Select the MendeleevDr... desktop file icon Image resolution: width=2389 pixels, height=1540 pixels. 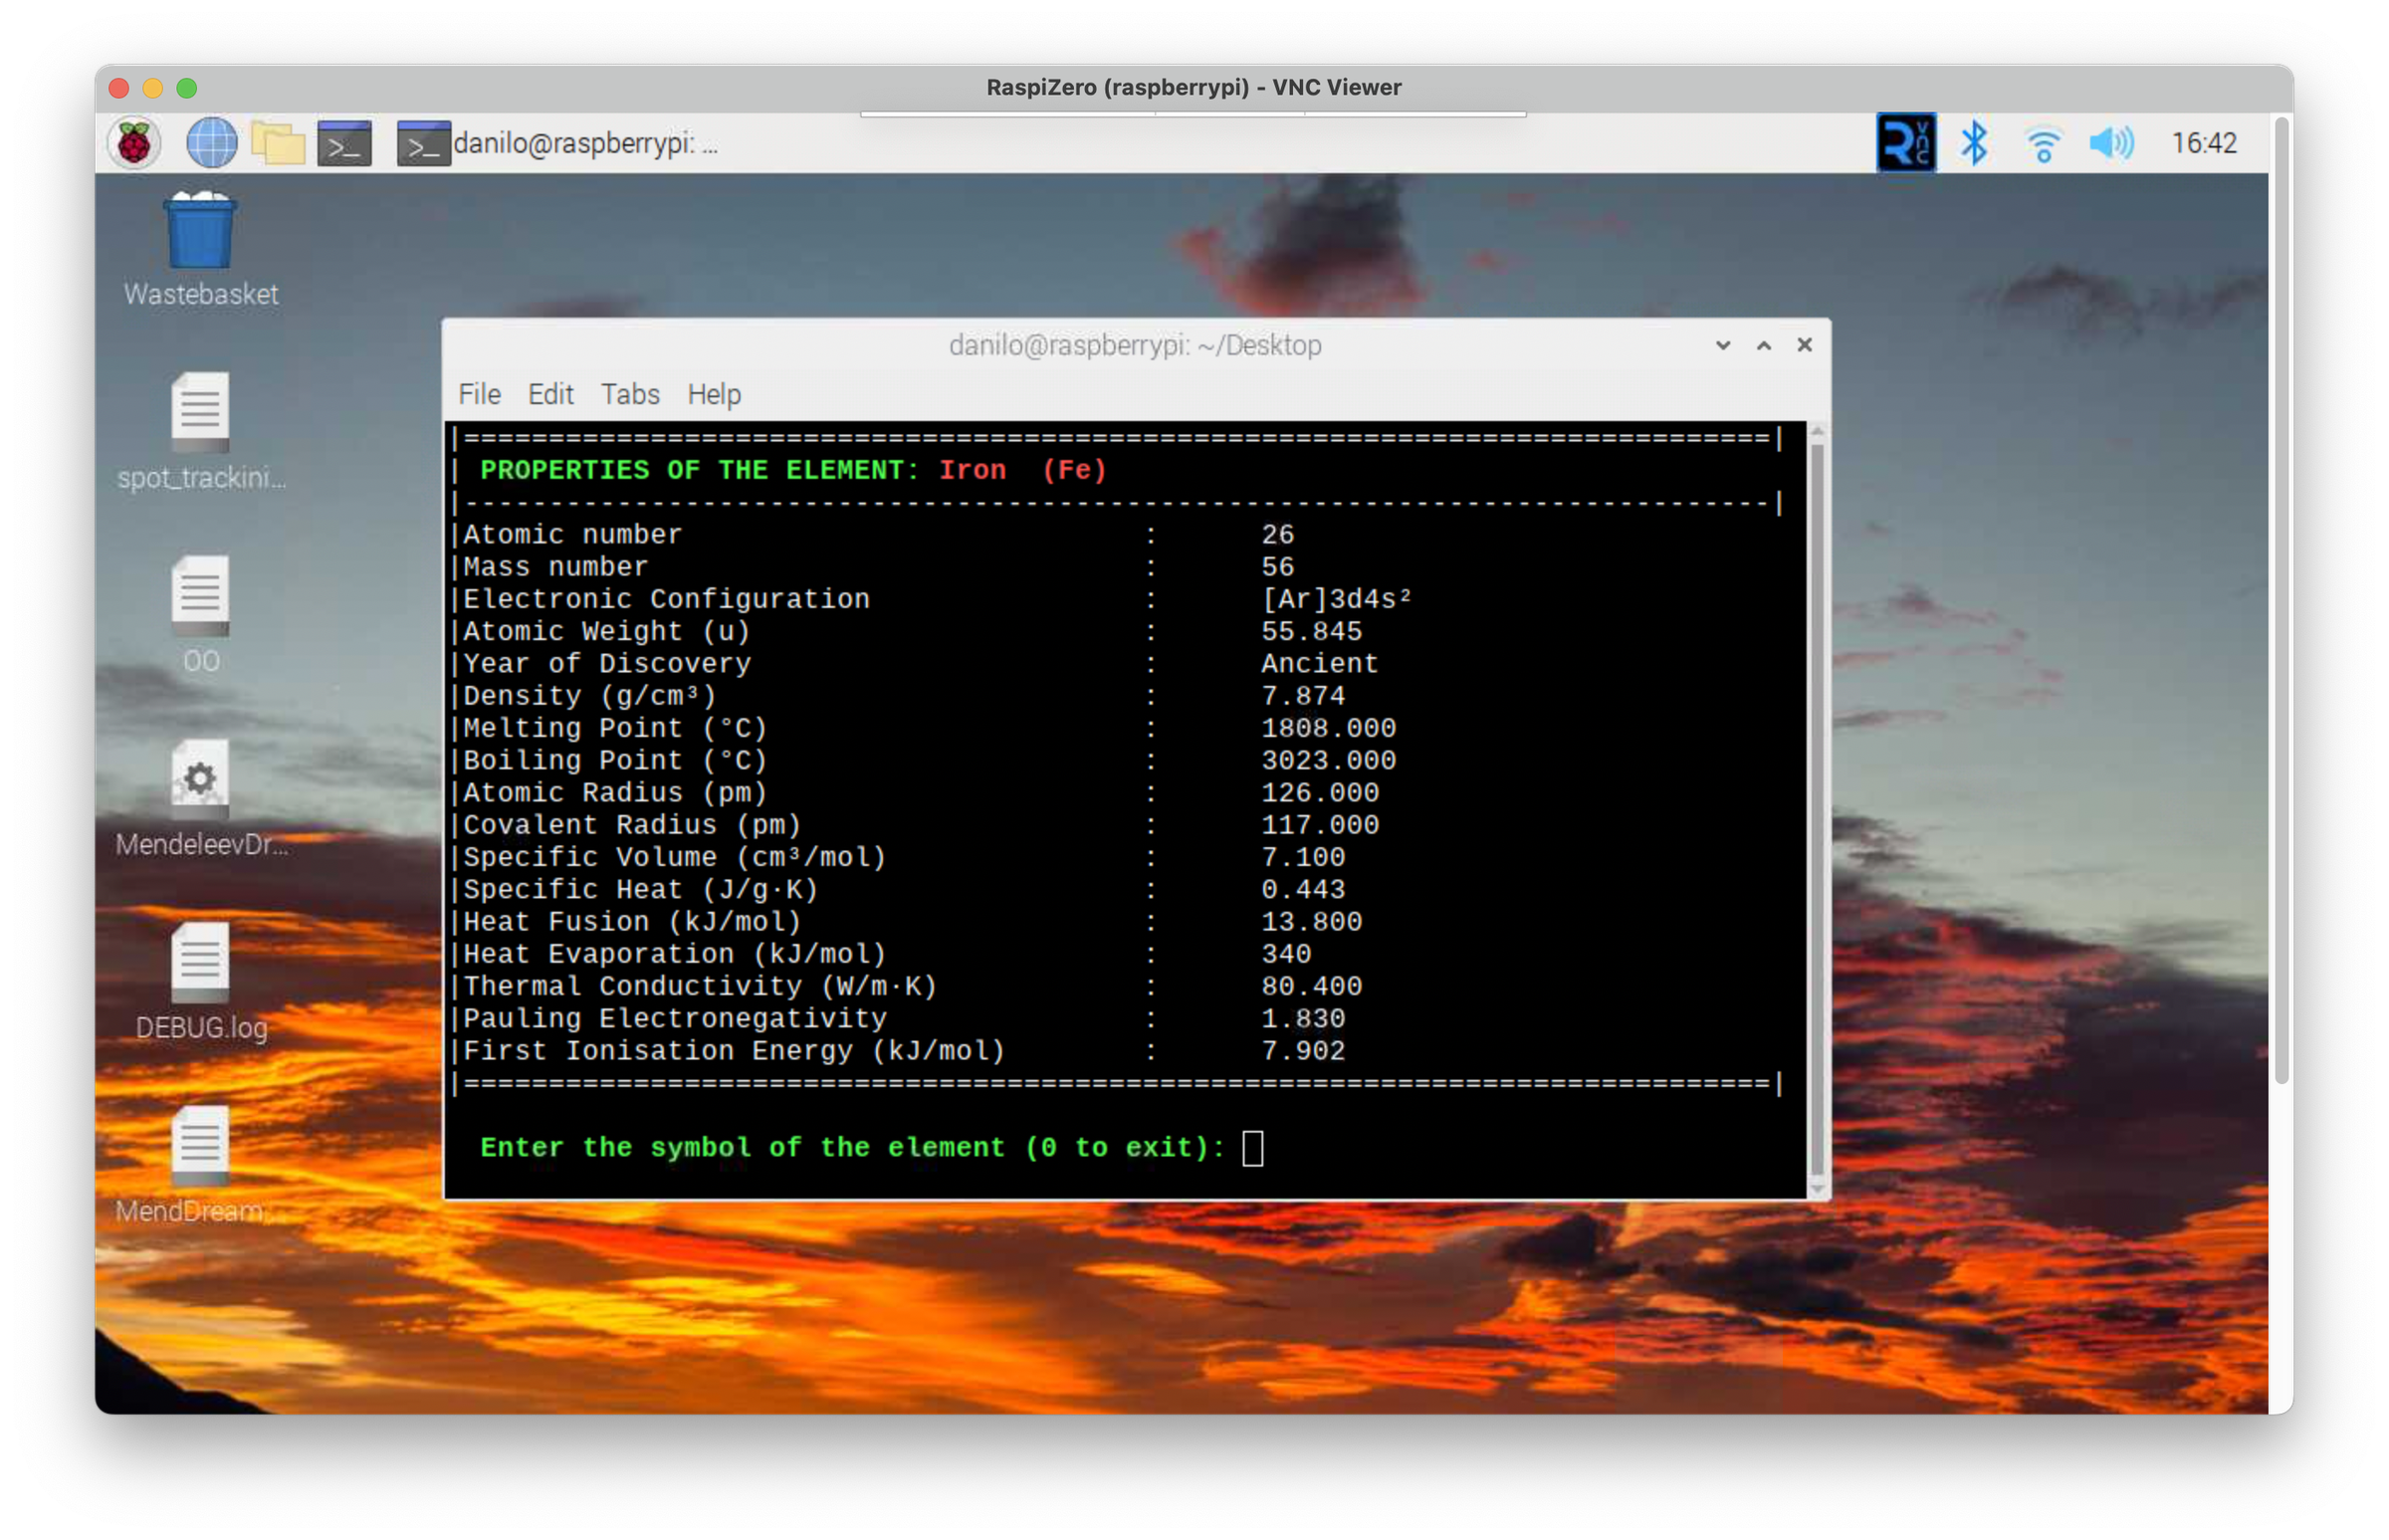[x=200, y=780]
